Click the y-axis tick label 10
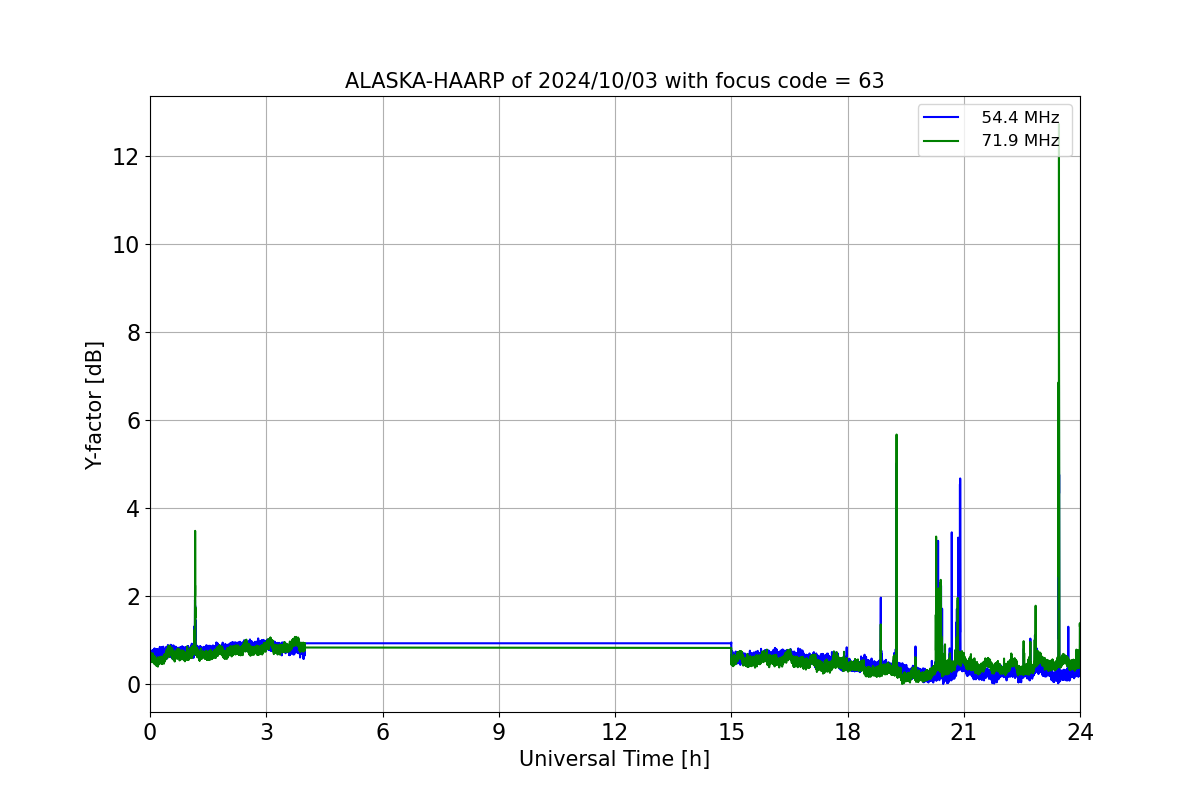 (126, 245)
